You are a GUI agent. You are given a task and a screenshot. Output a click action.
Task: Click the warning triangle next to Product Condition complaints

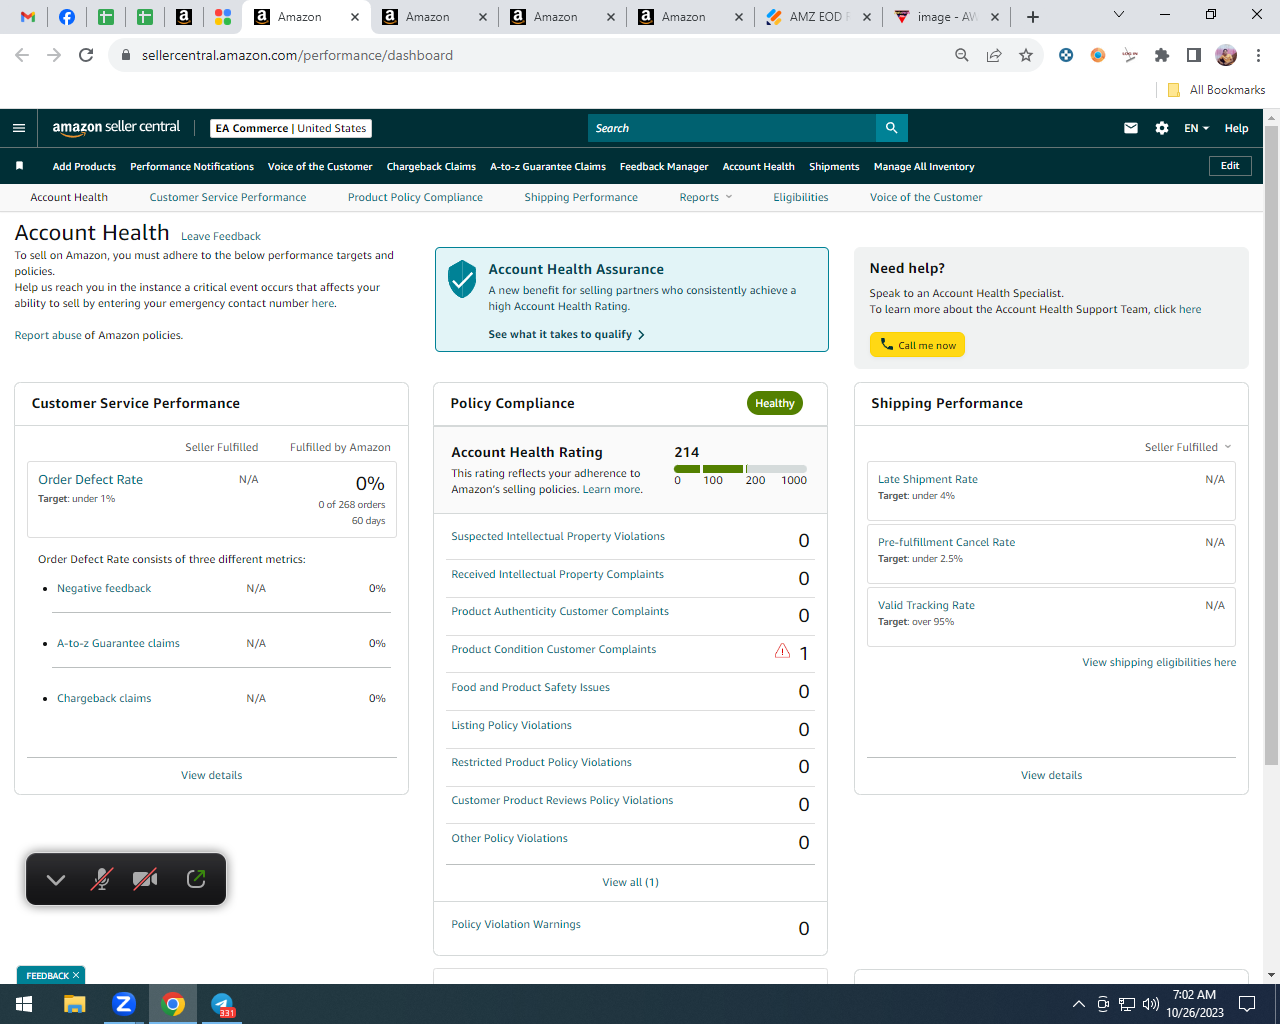(782, 651)
